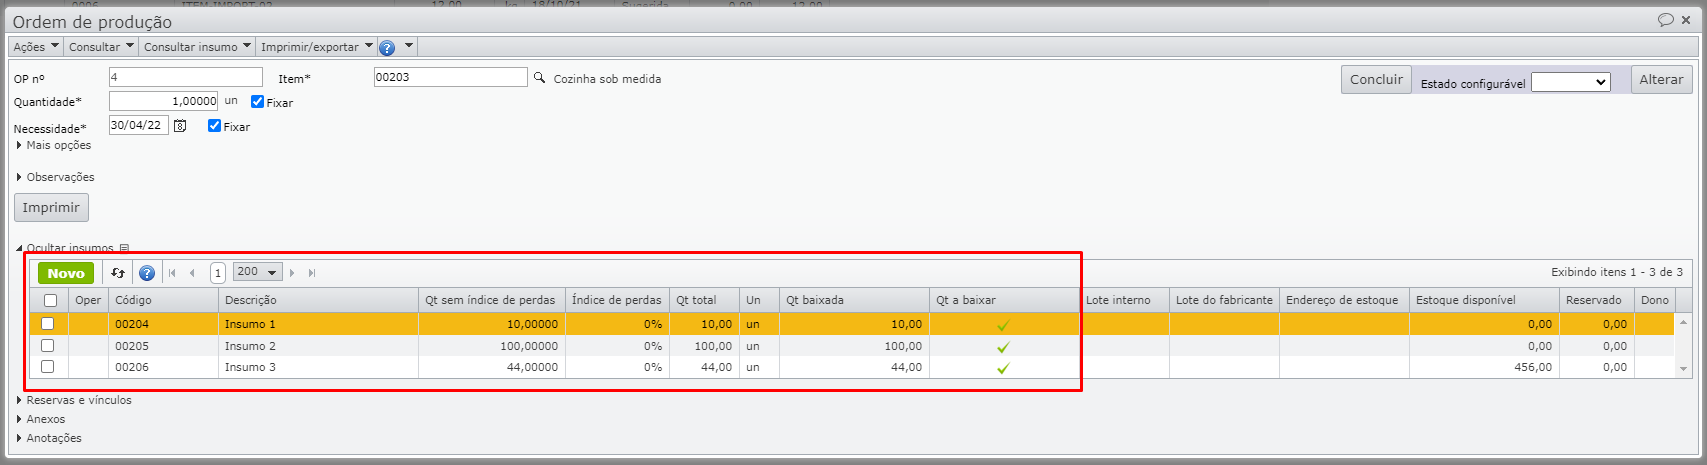Click Qt total column header
This screenshot has width=1707, height=465.
704,300
